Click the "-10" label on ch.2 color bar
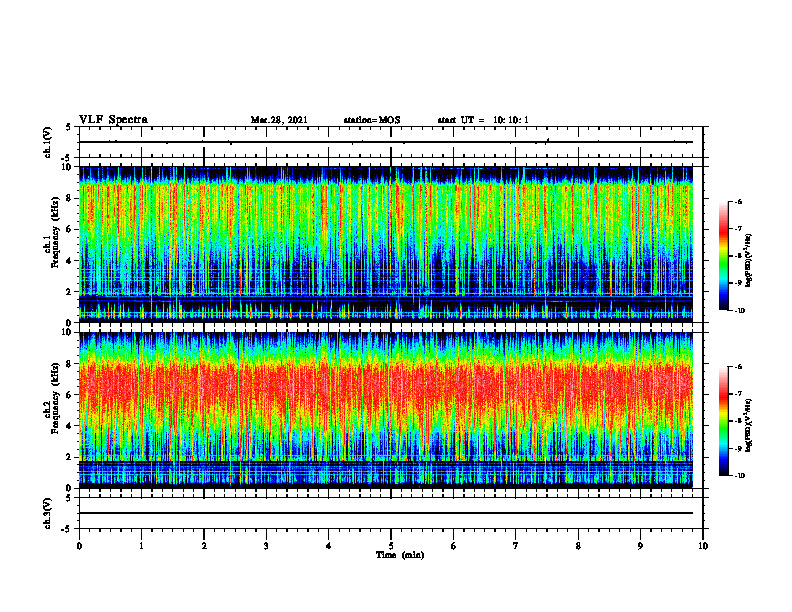This screenshot has height=612, width=792. 739,476
